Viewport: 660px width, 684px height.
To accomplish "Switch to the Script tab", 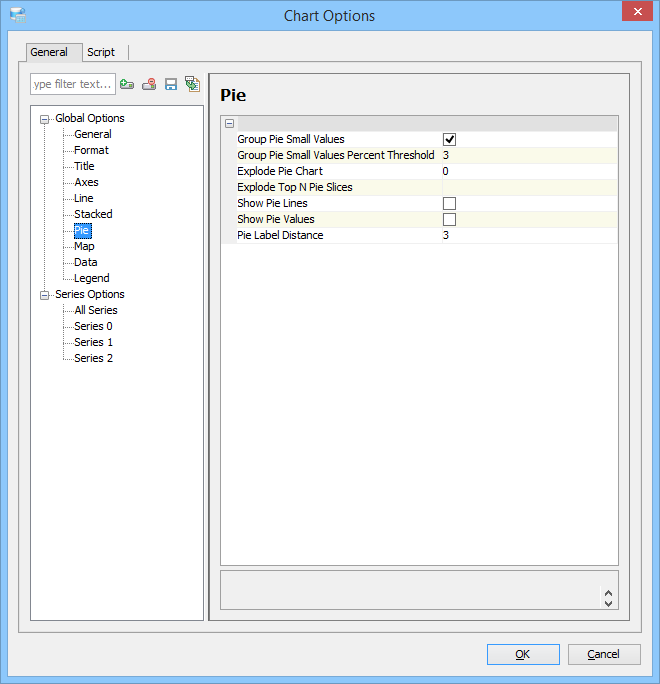I will (101, 52).
